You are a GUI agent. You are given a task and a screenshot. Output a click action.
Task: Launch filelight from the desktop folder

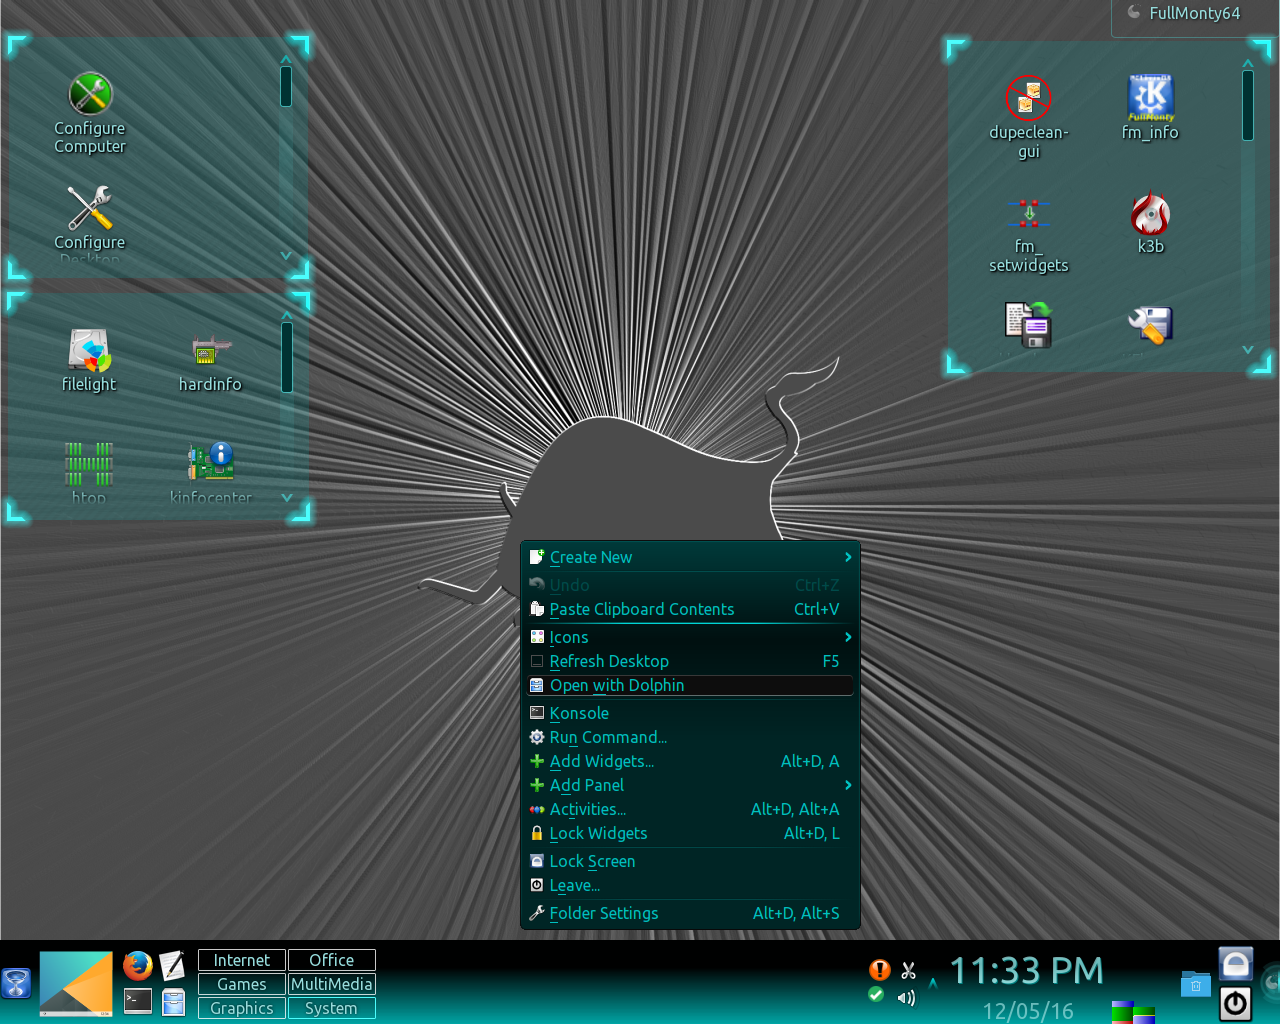click(x=89, y=360)
